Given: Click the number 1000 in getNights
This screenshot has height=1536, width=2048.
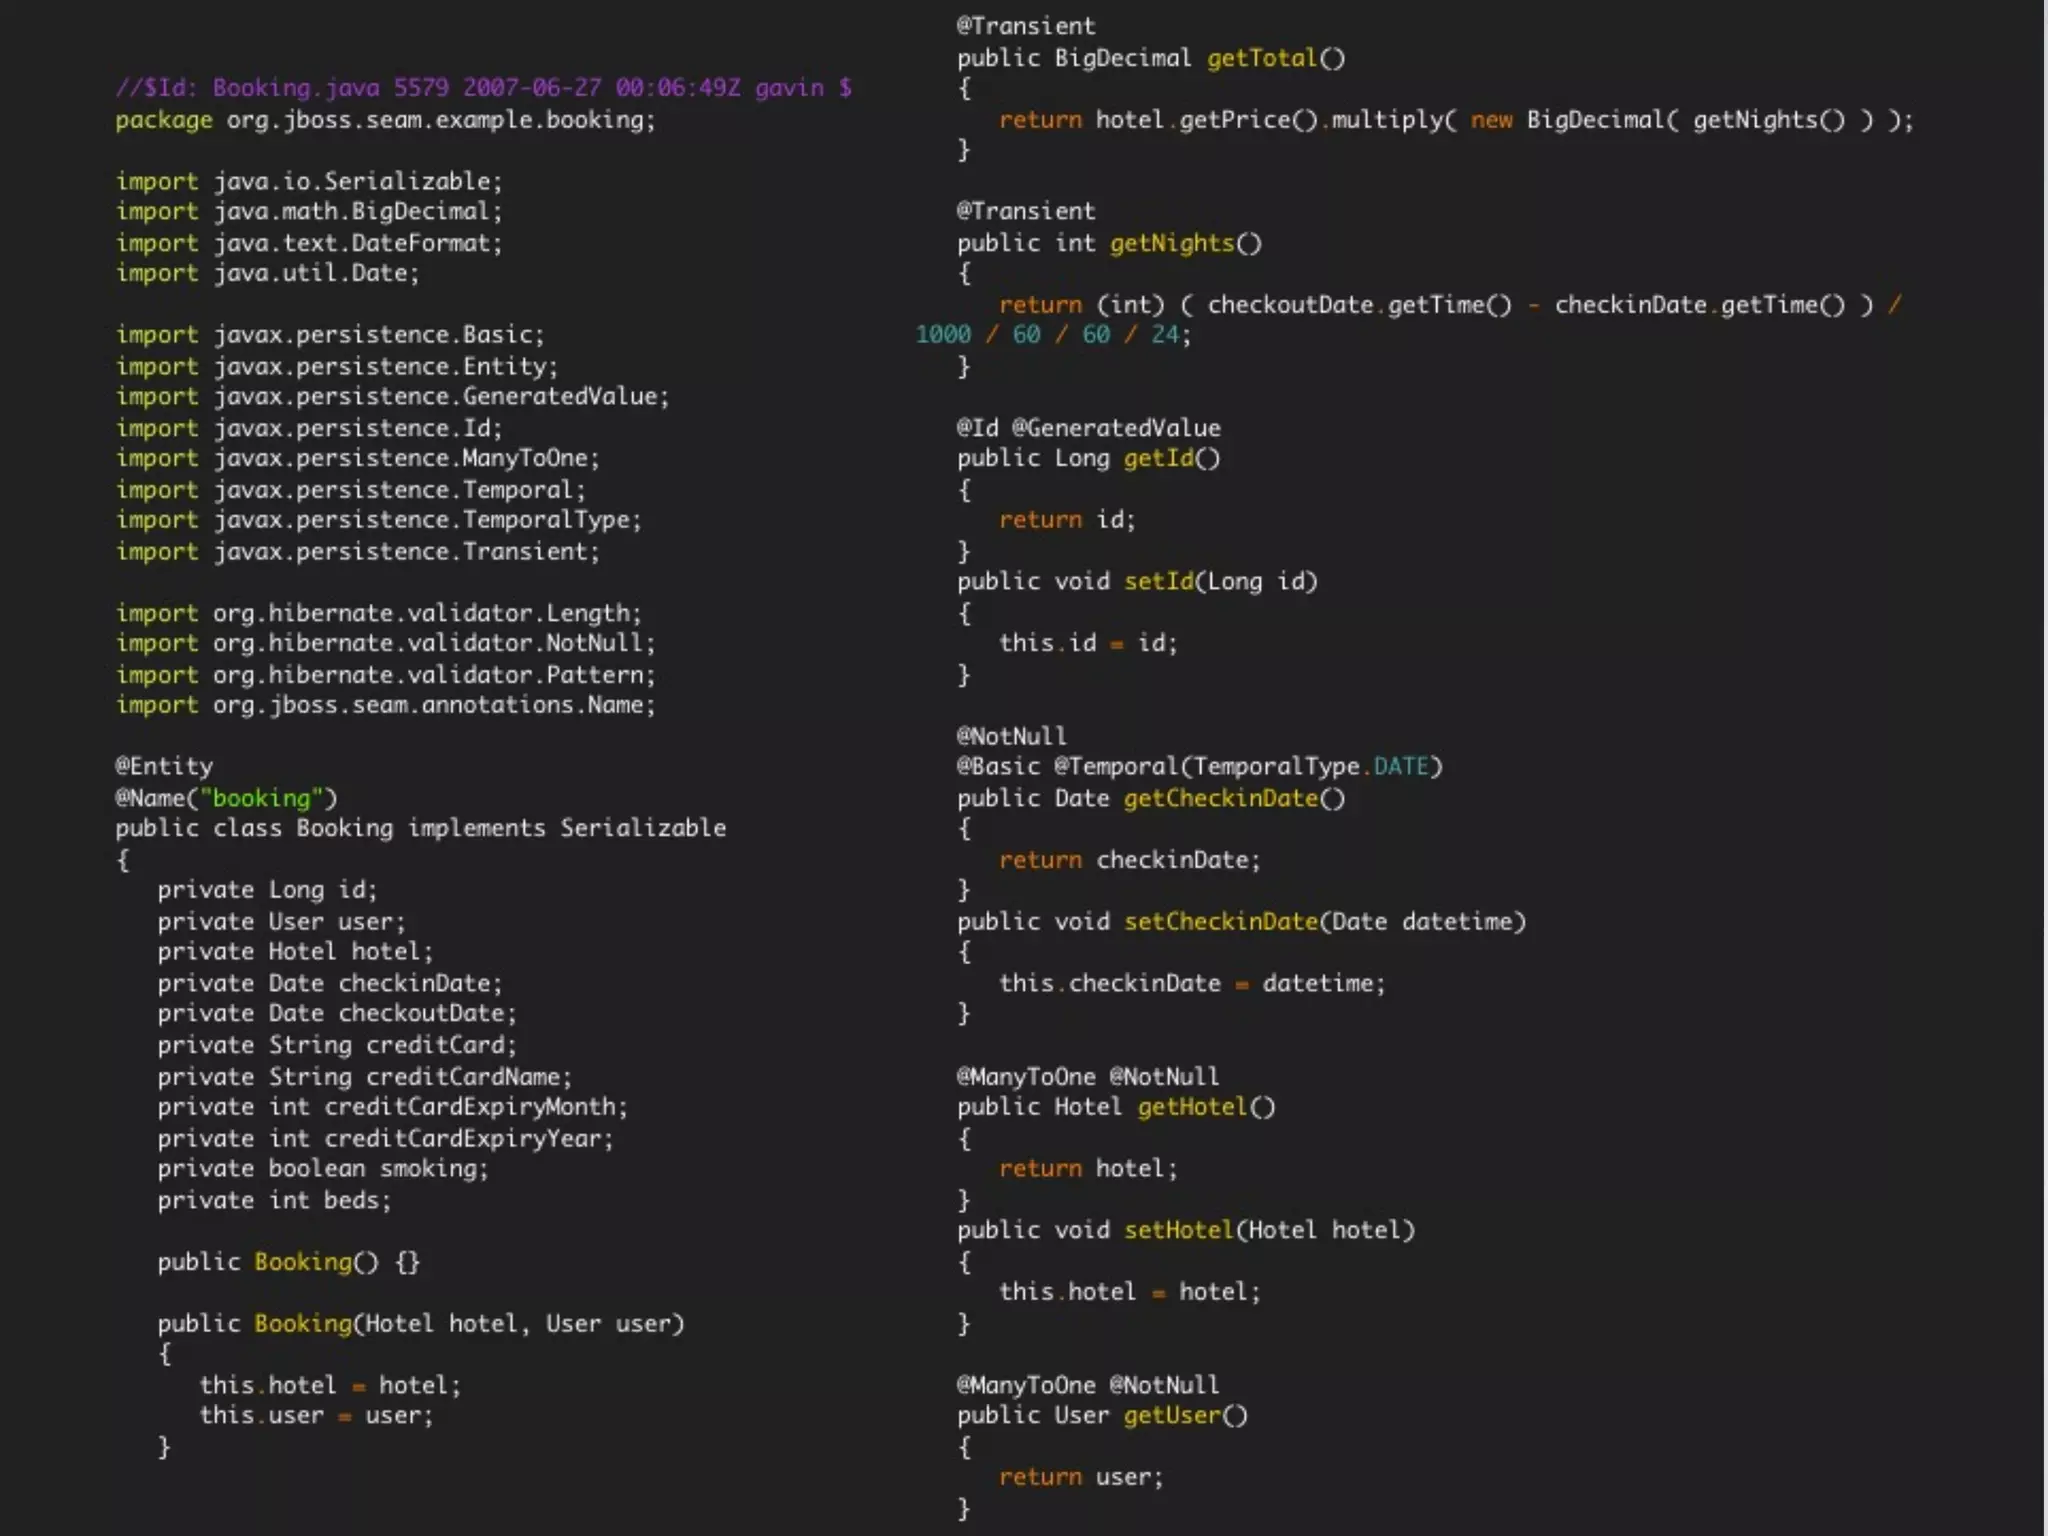Looking at the screenshot, I should (x=943, y=335).
